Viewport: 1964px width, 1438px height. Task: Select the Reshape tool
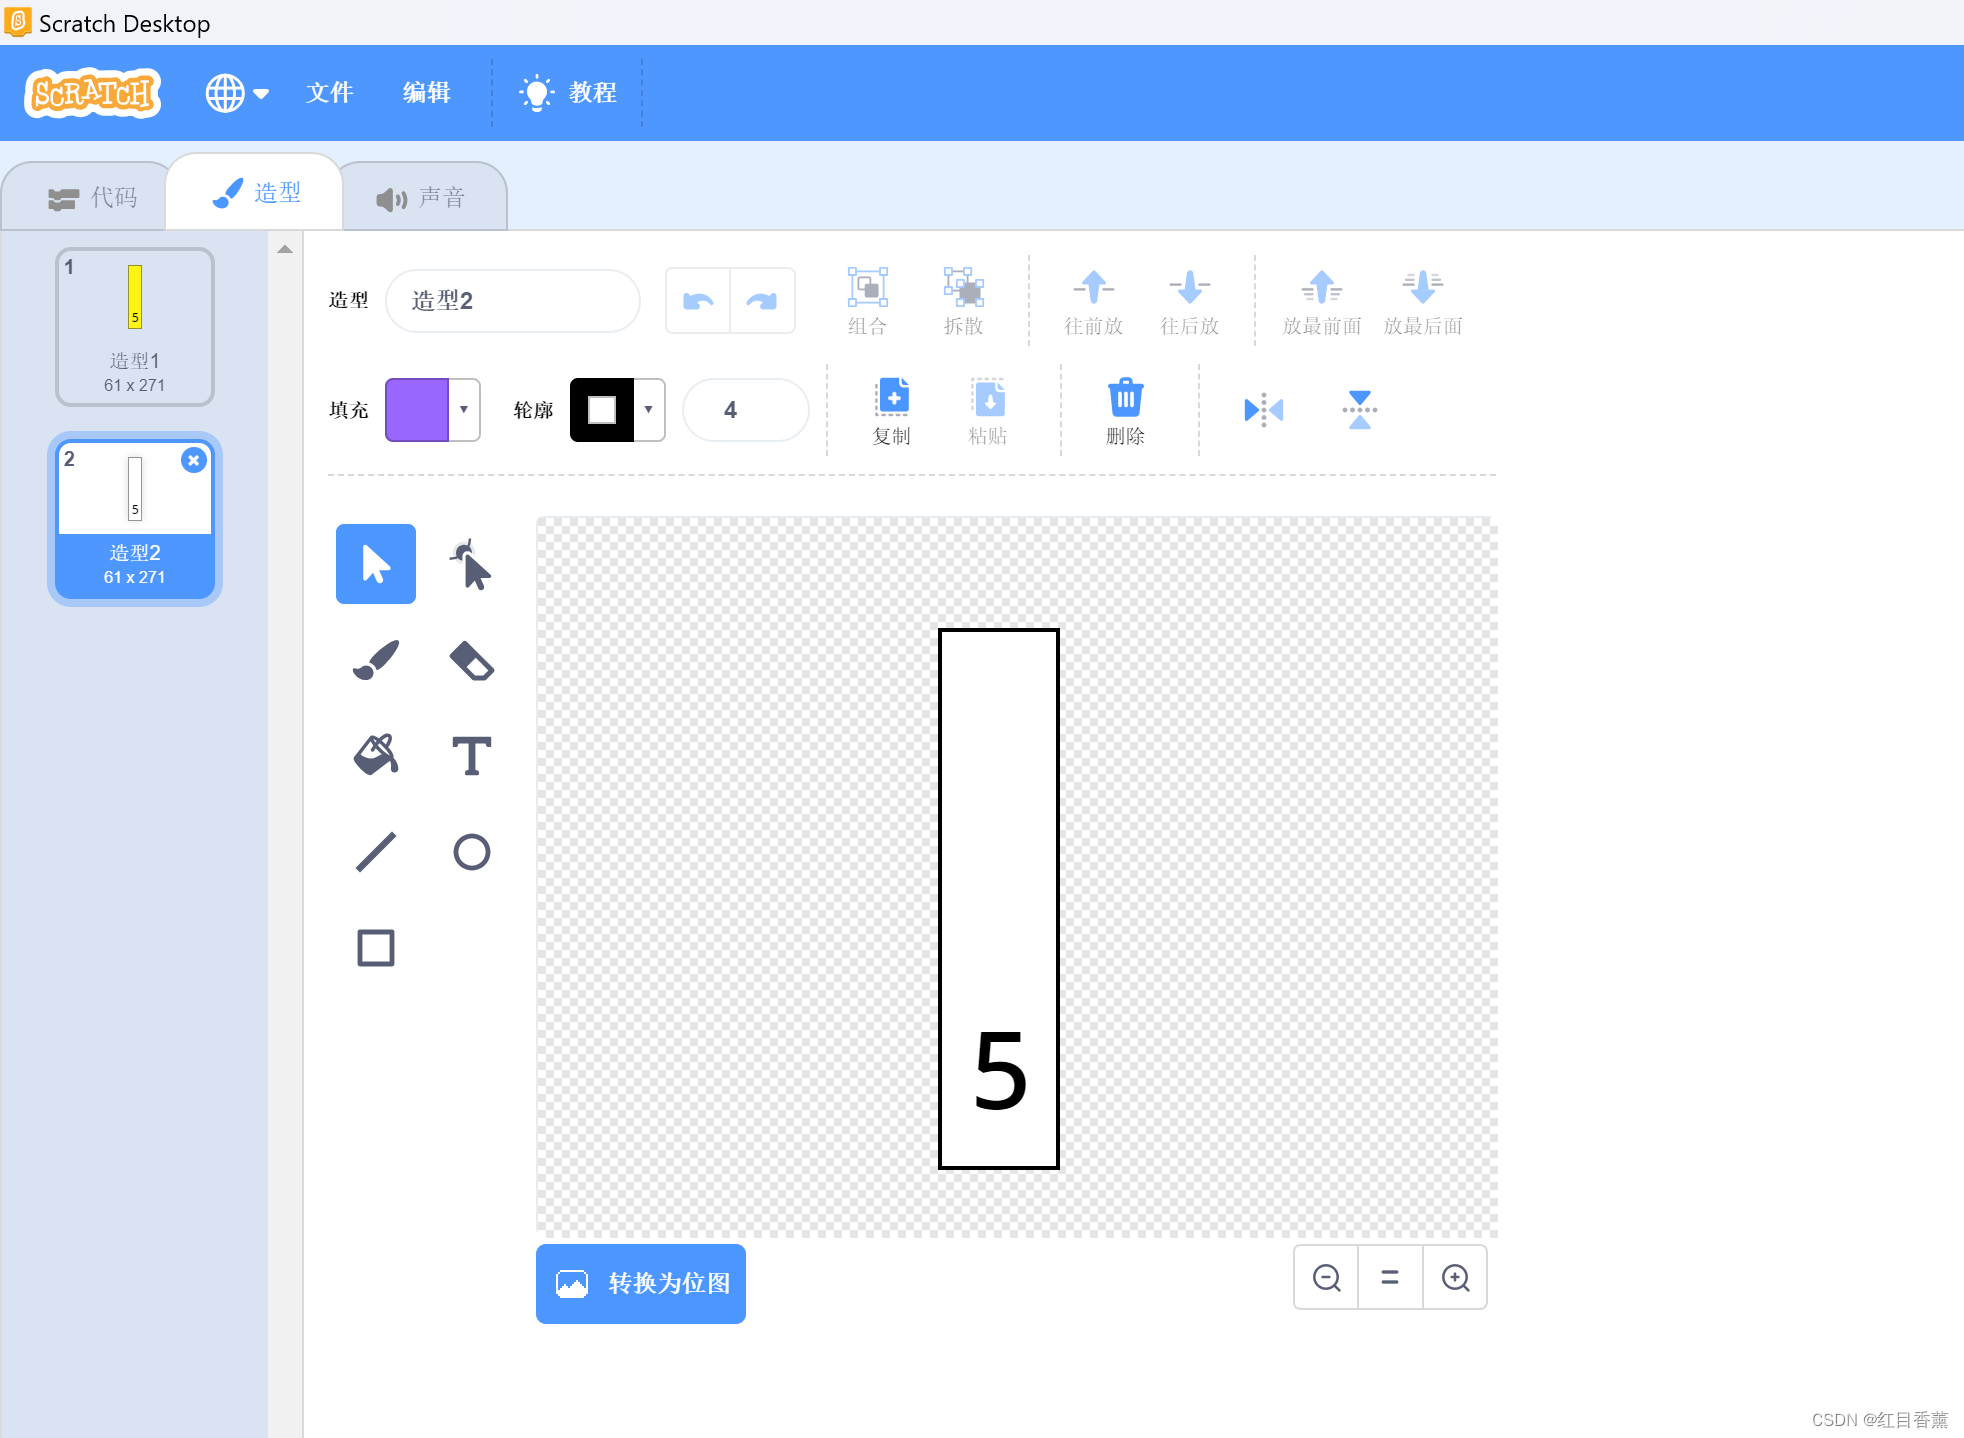point(471,565)
